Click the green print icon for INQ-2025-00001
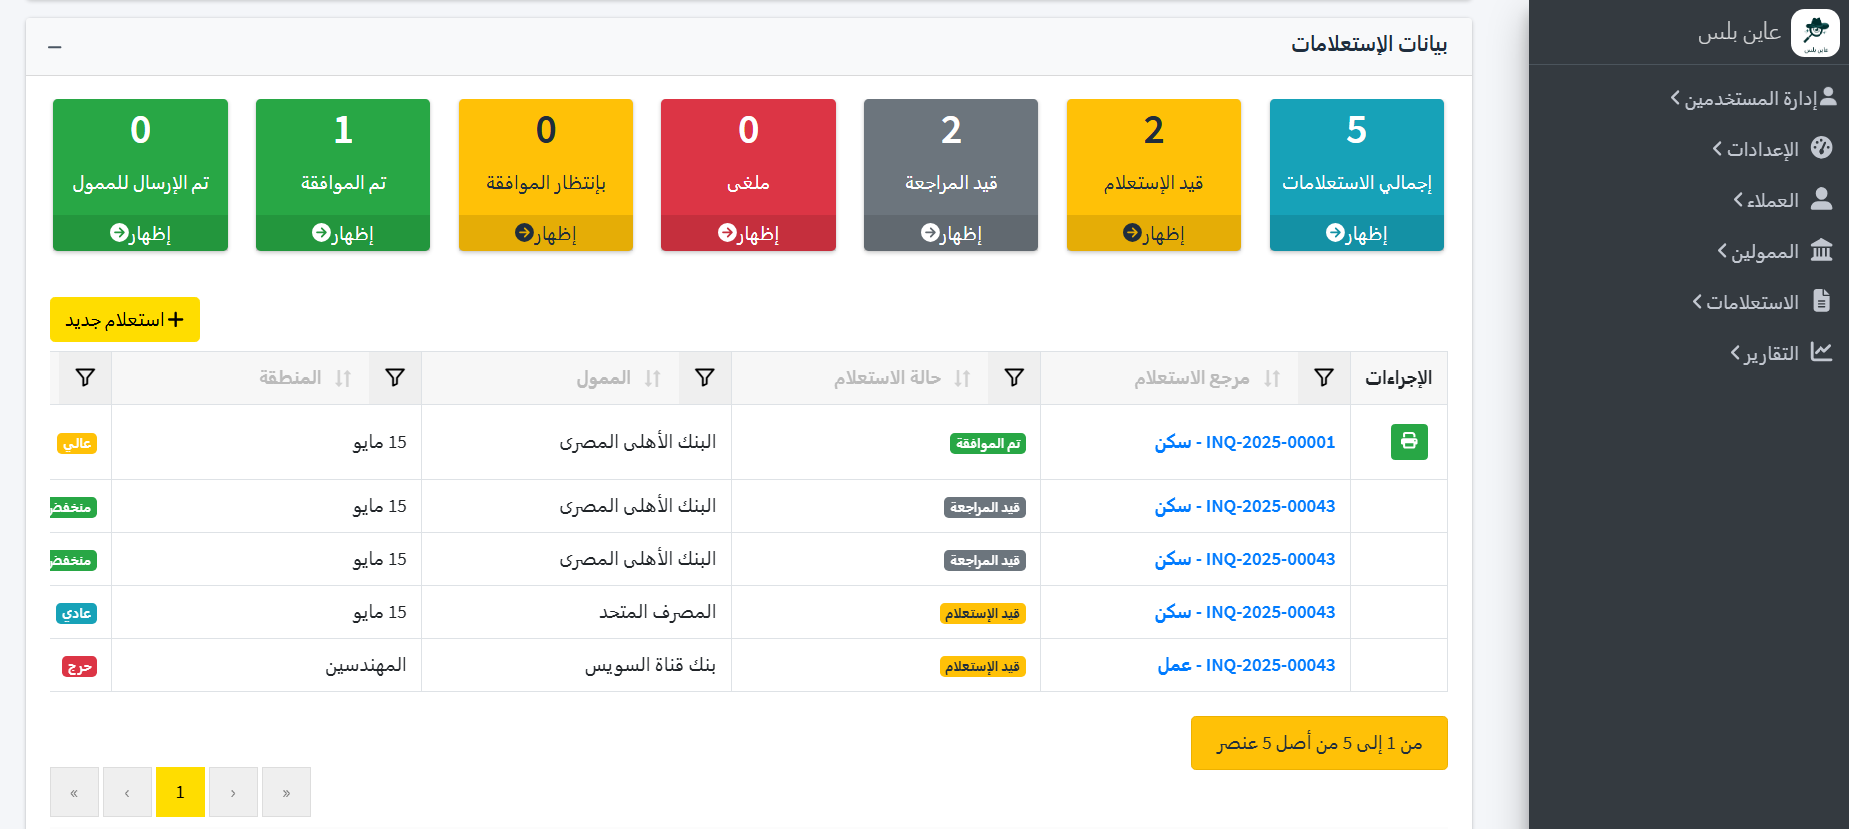Image resolution: width=1849 pixels, height=829 pixels. (x=1408, y=442)
